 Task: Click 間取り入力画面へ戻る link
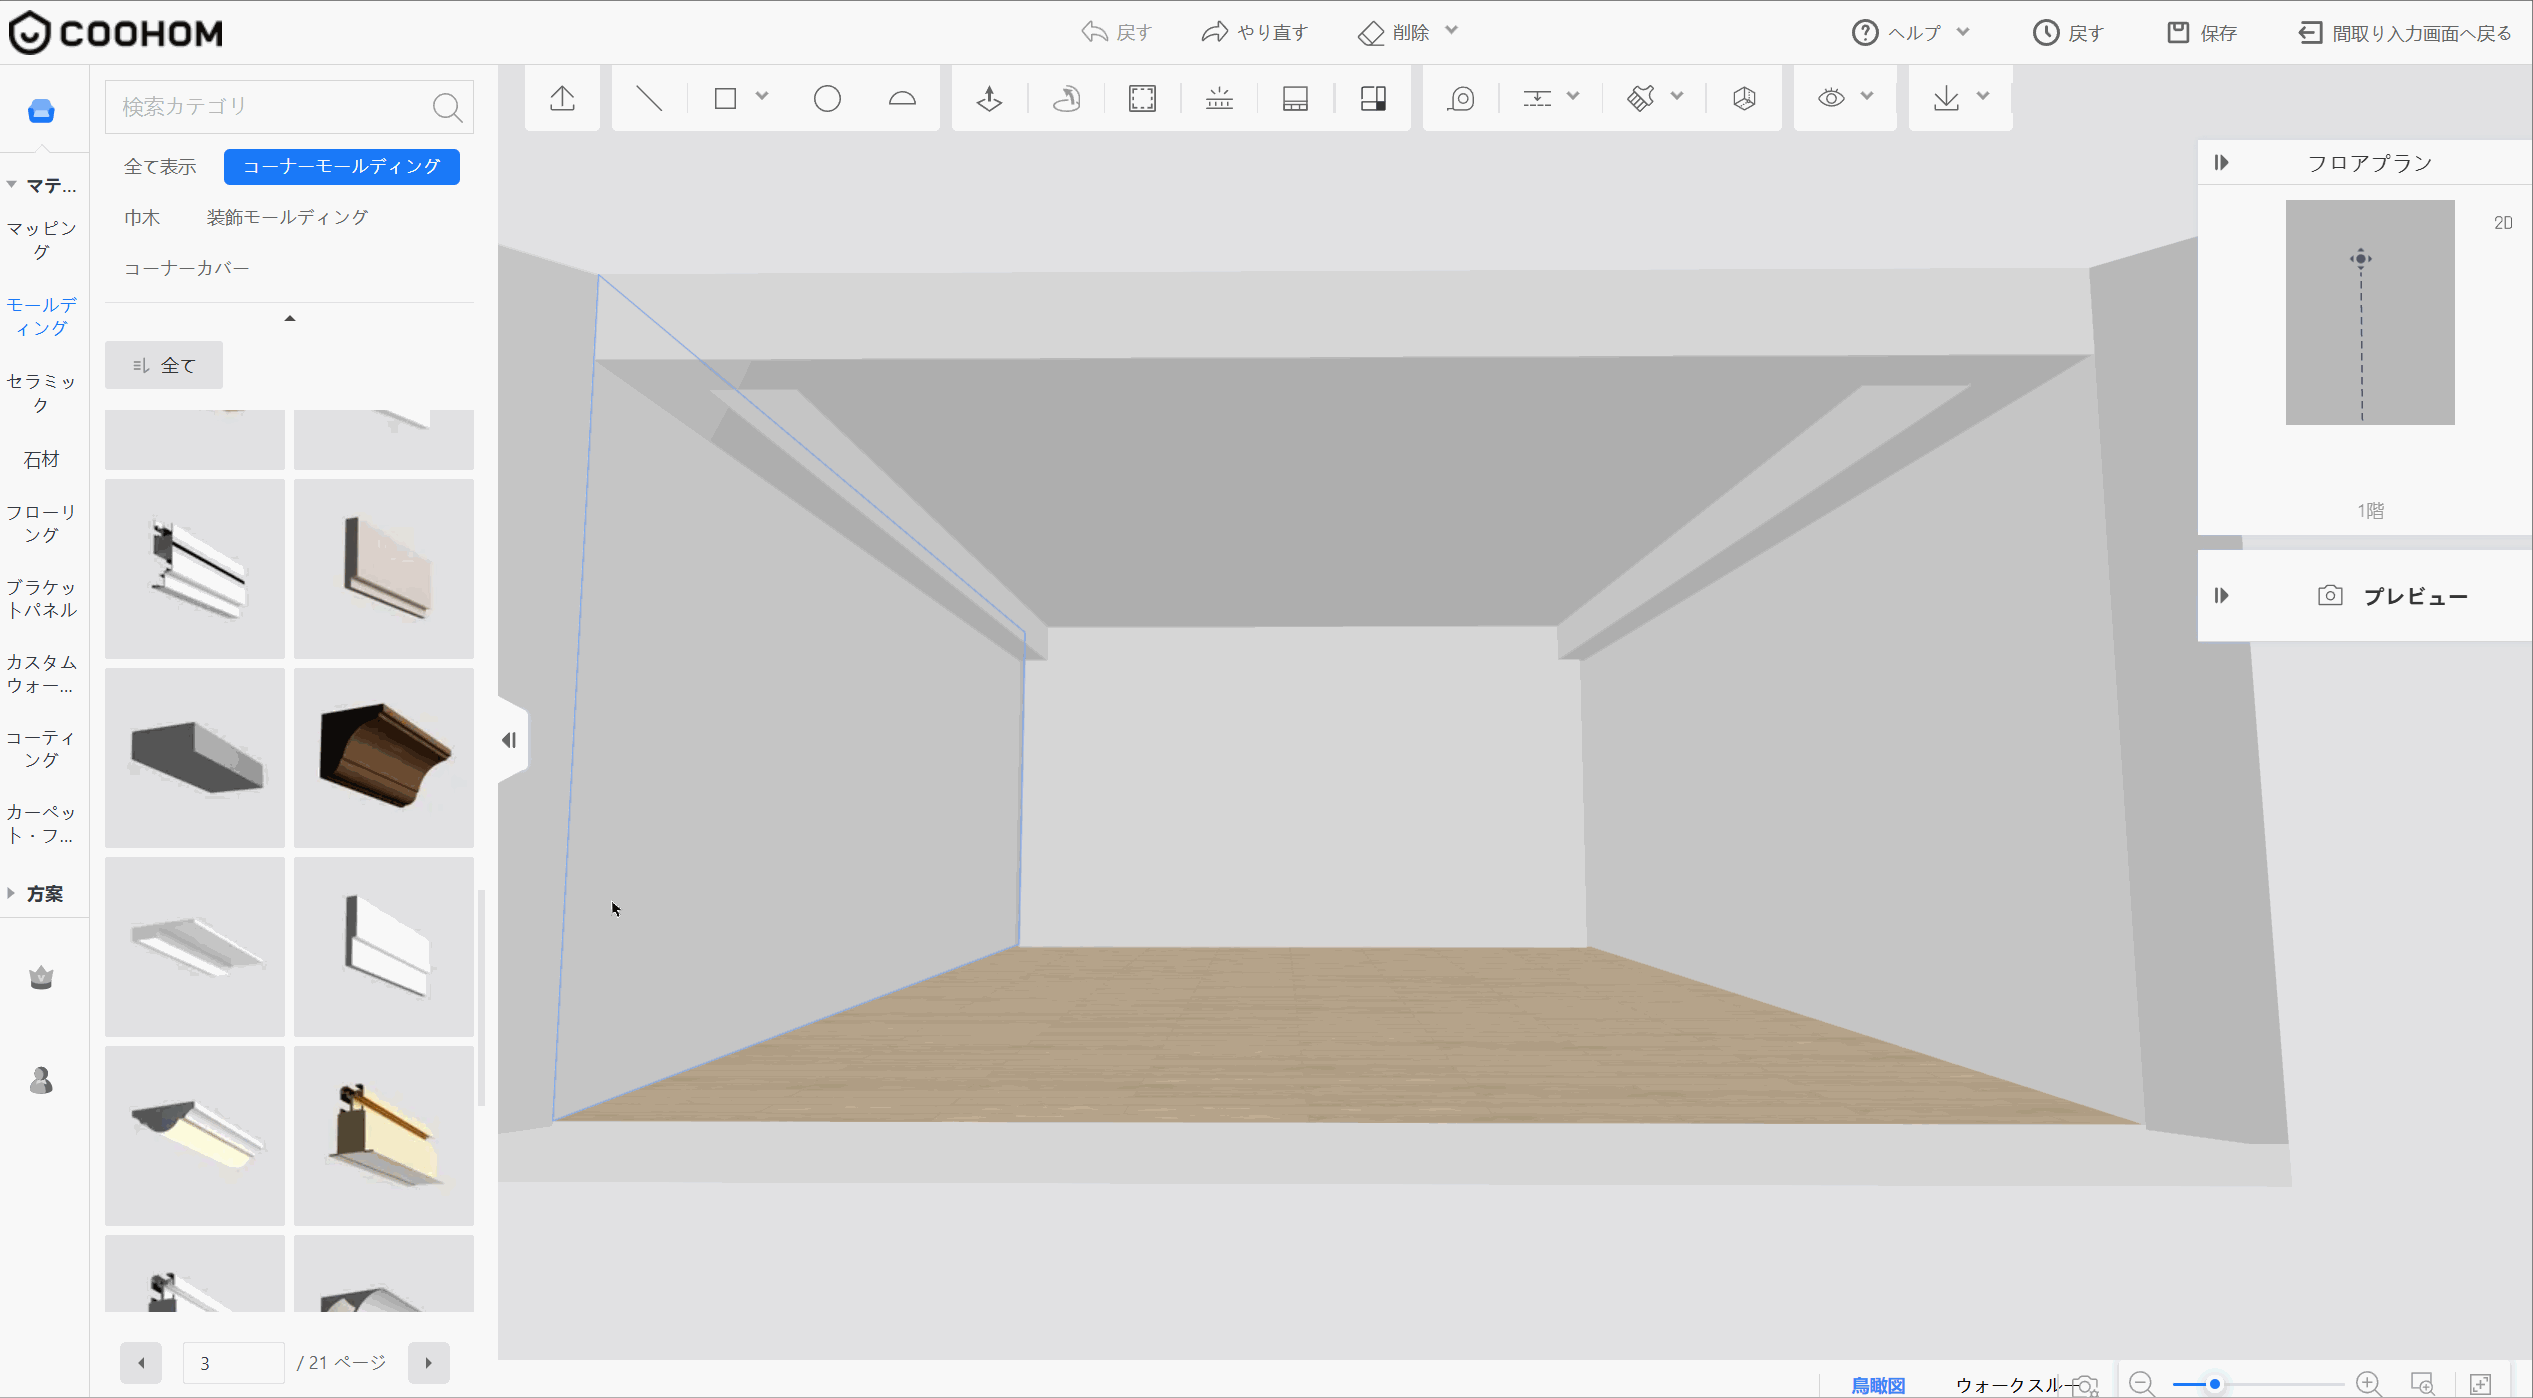tap(2405, 33)
